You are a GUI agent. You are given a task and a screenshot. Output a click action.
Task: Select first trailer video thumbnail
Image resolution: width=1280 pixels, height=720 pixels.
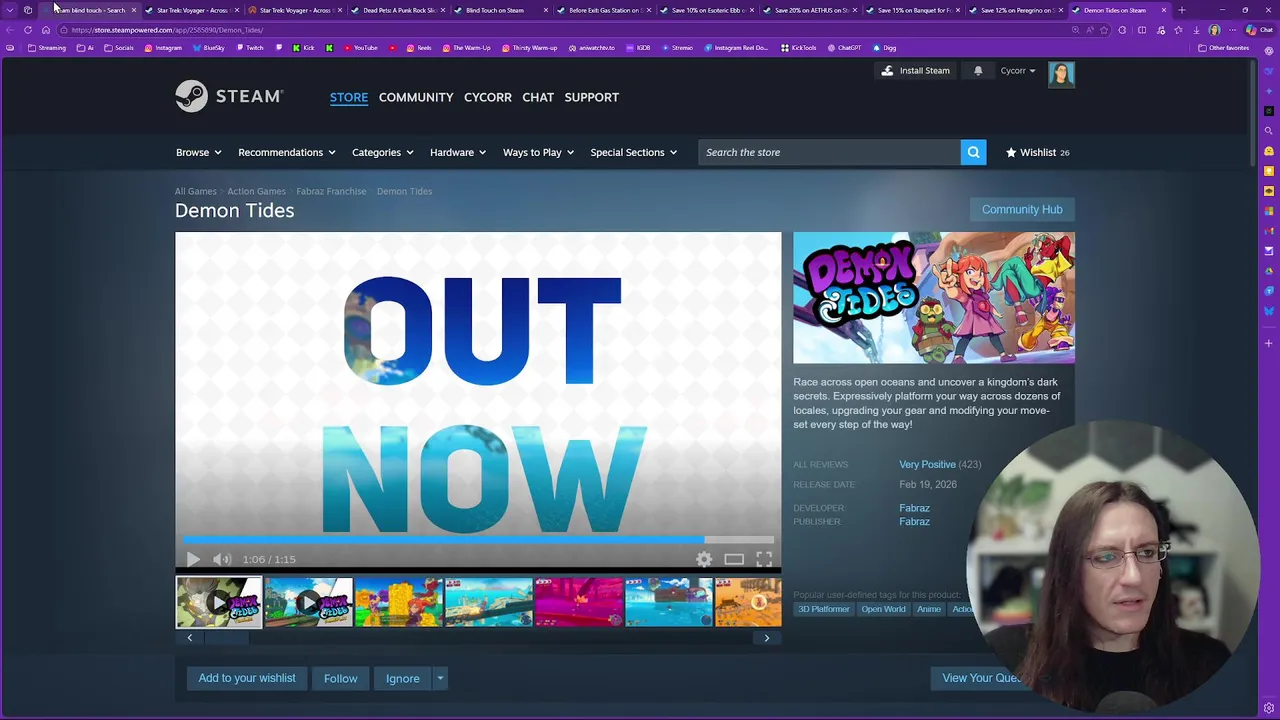pyautogui.click(x=219, y=603)
